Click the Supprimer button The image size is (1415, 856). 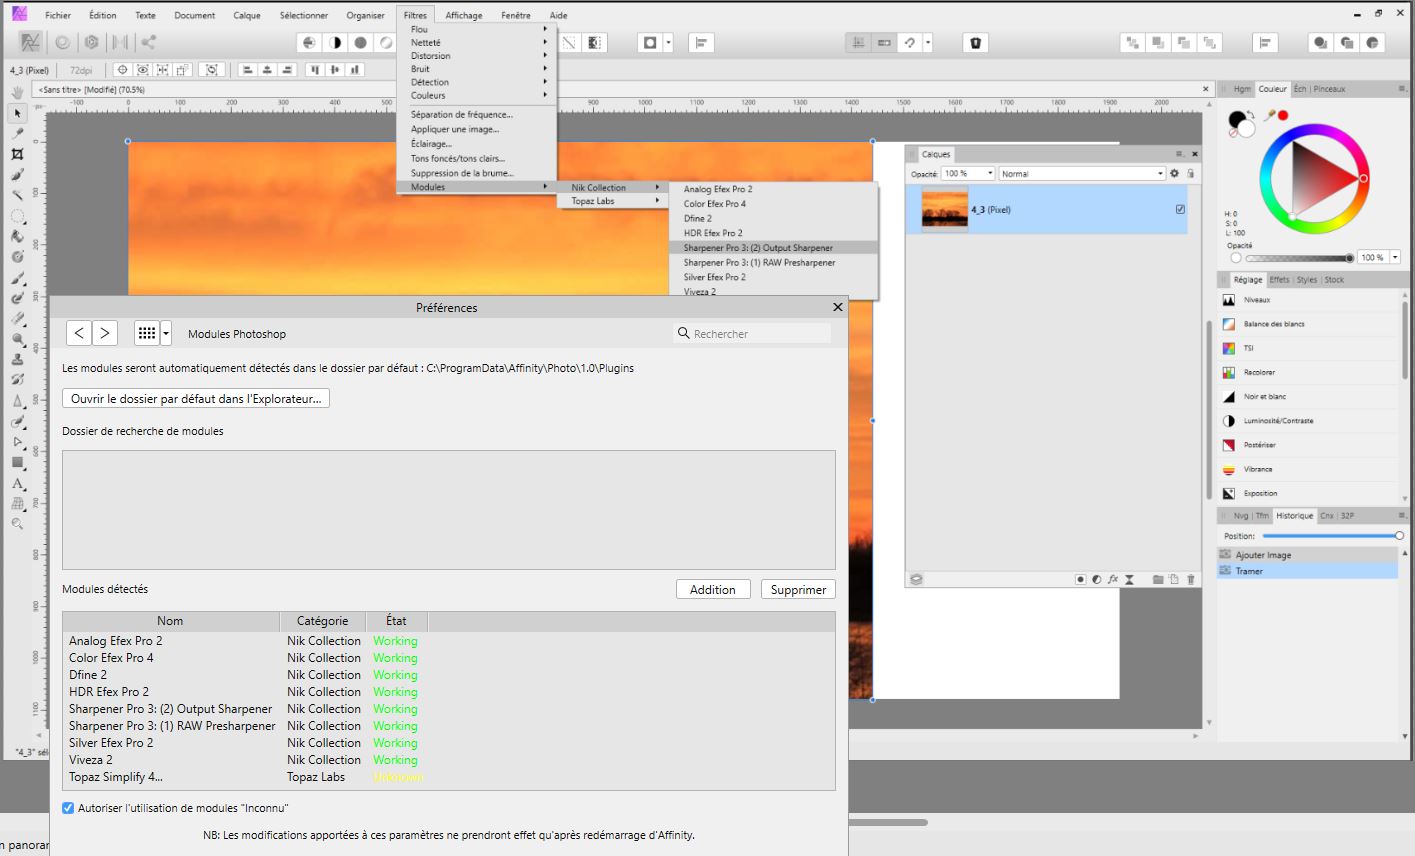798,589
